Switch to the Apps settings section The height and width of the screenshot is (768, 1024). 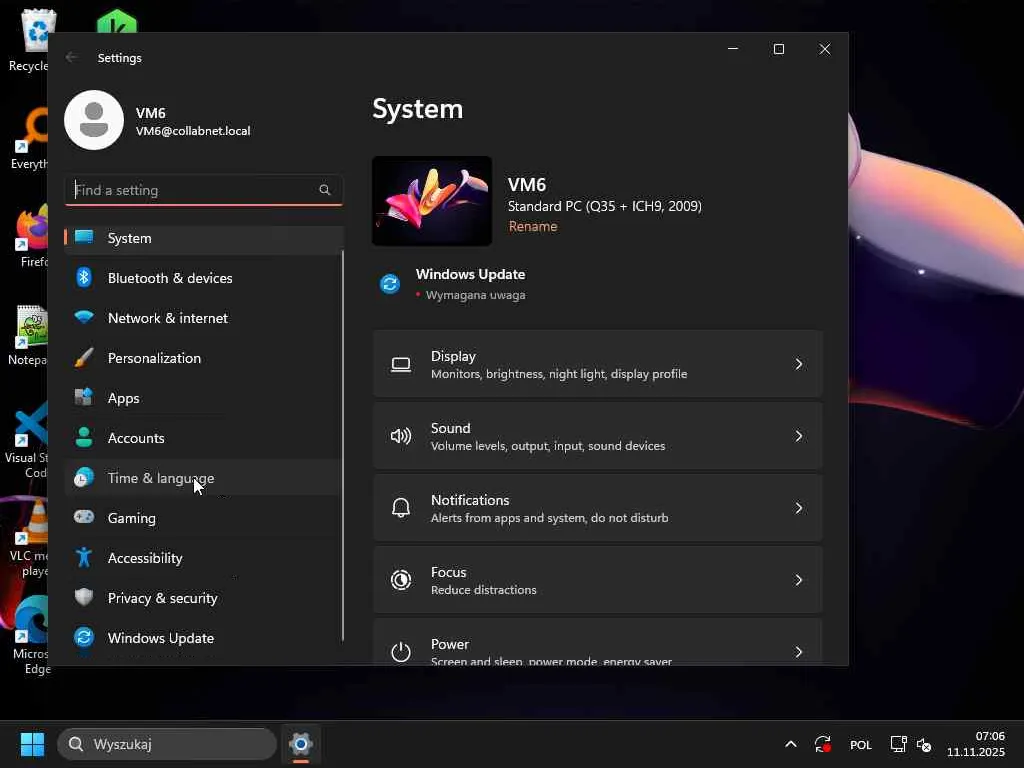pos(124,398)
